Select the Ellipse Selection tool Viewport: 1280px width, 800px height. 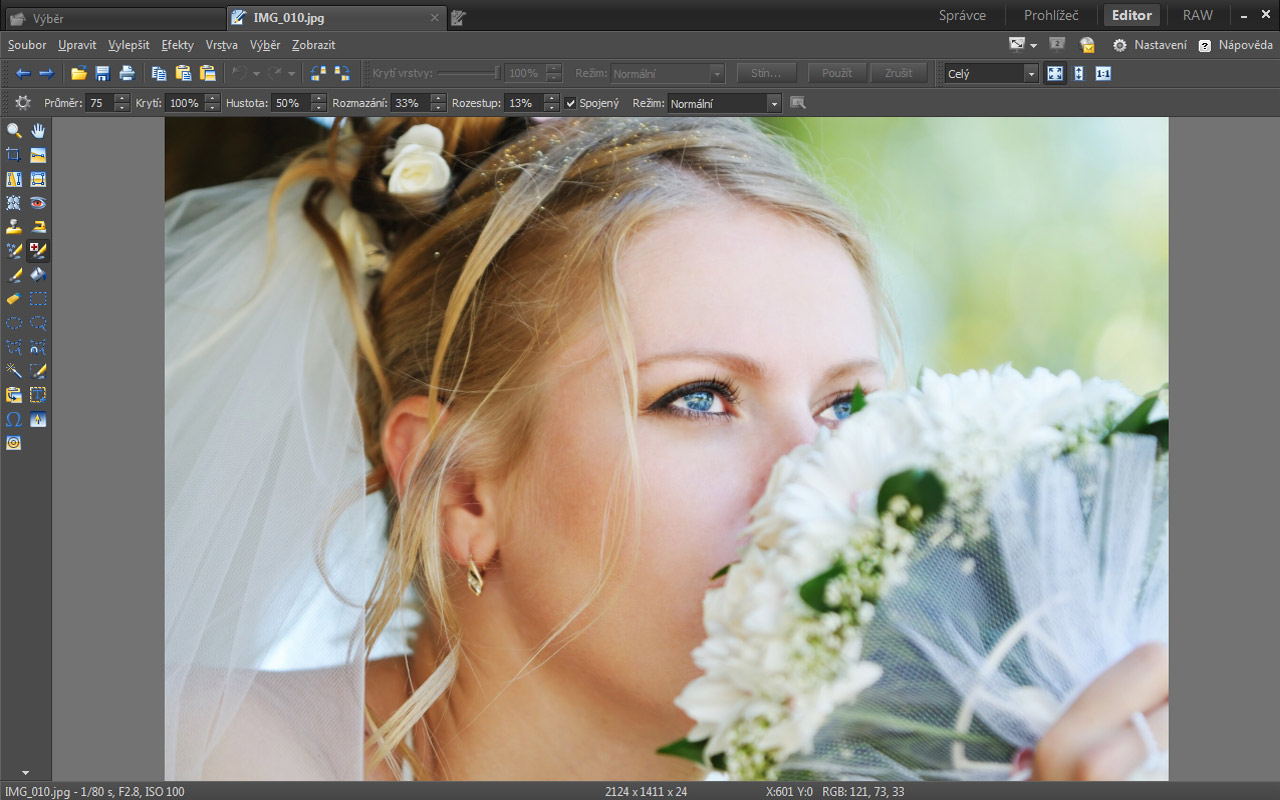pyautogui.click(x=14, y=323)
